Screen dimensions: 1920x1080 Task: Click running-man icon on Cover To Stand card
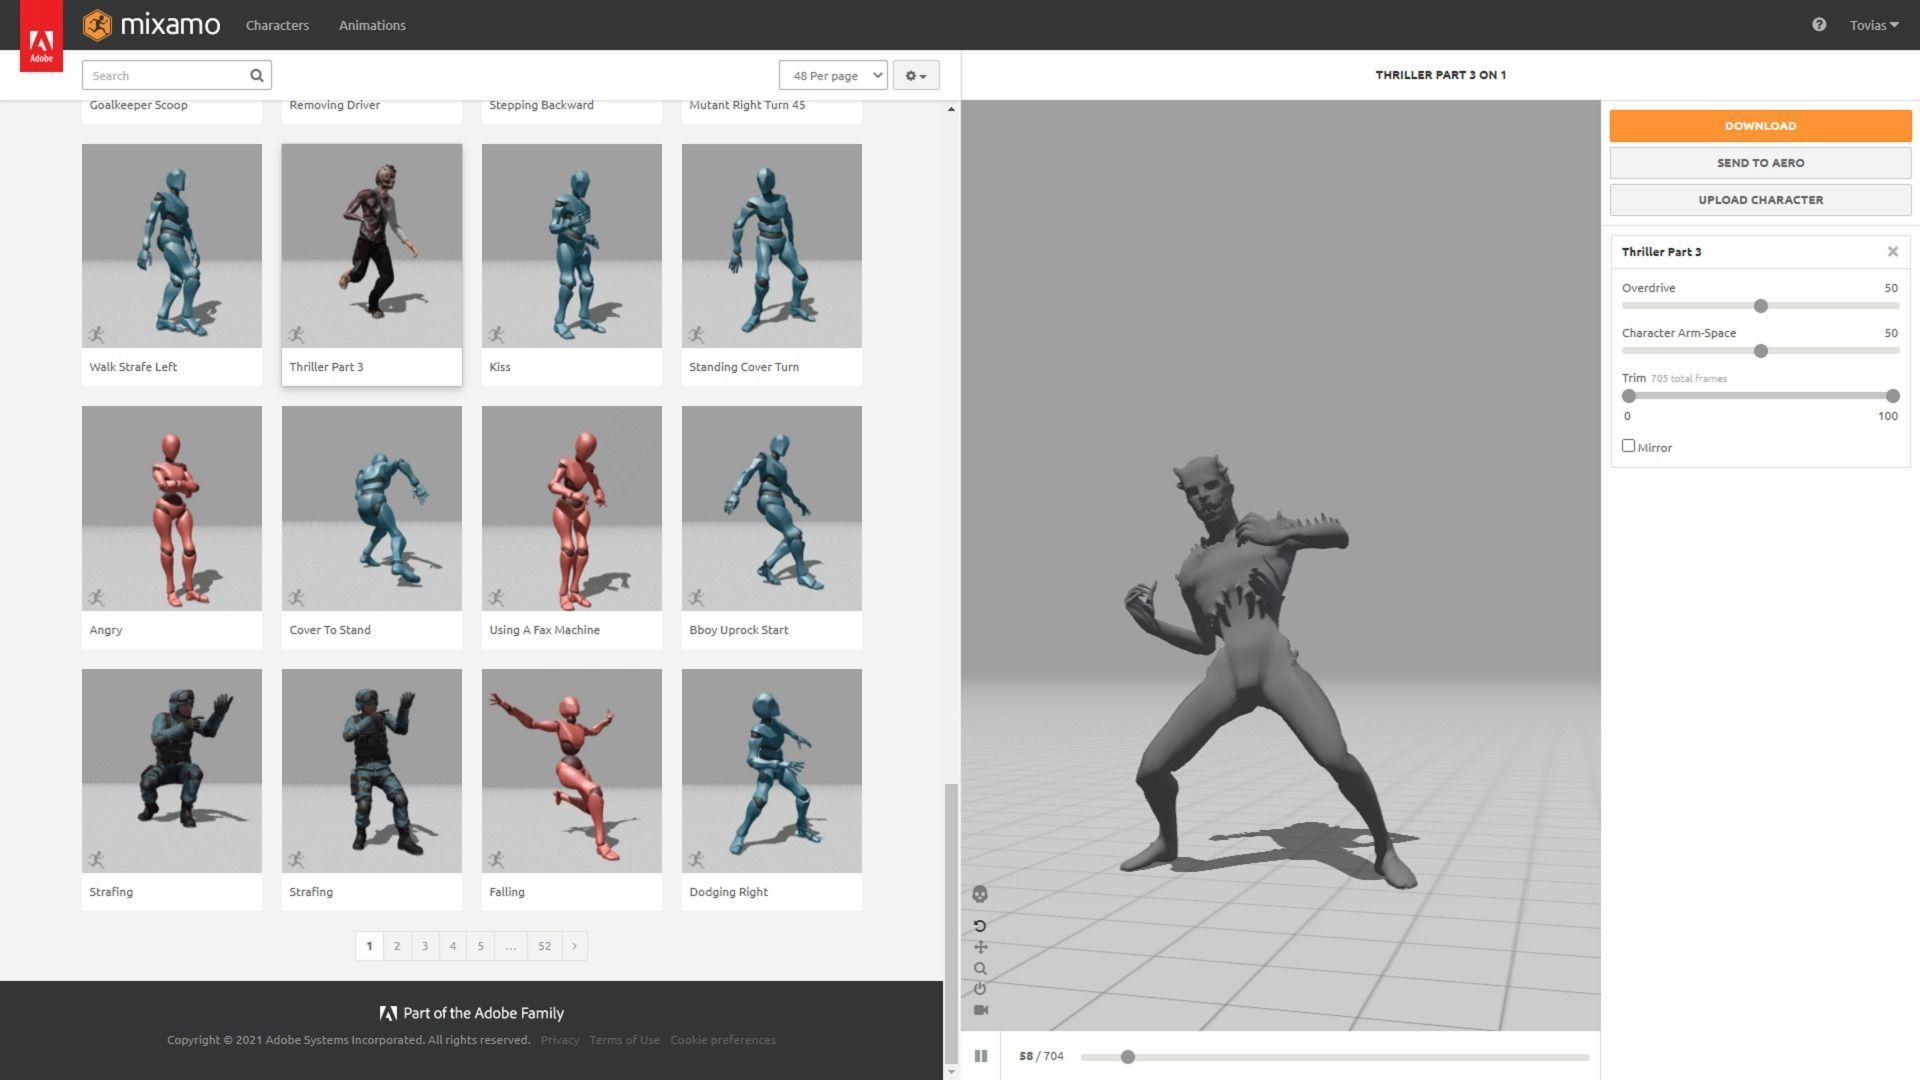point(296,598)
